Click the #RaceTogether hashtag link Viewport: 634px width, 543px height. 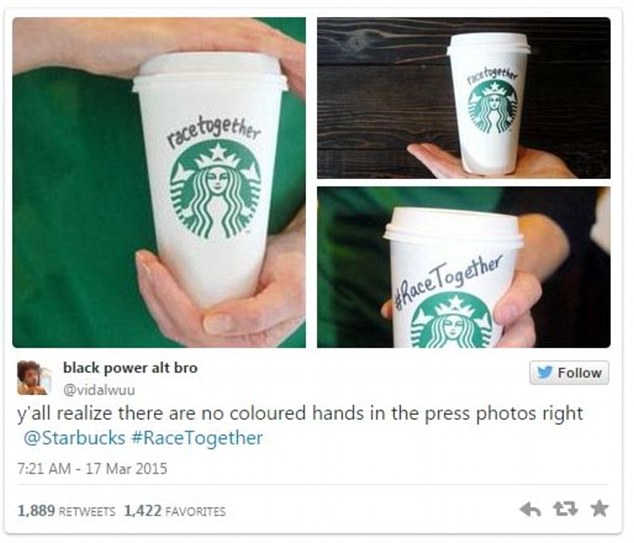point(197,438)
